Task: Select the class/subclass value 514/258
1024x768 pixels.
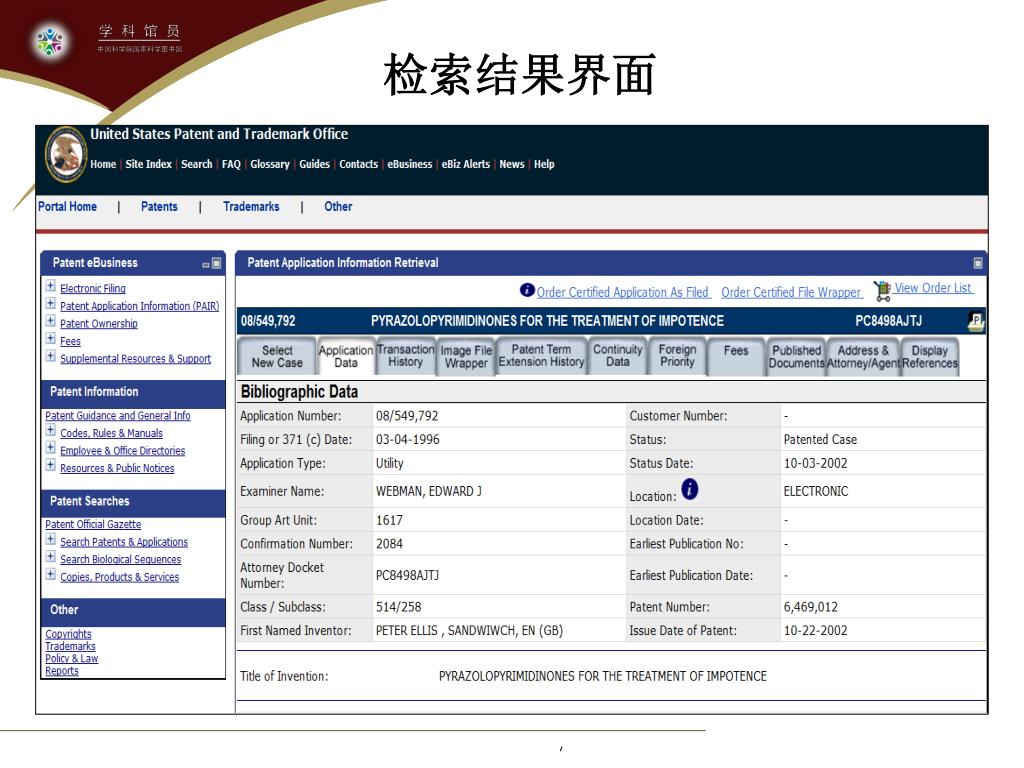Action: pyautogui.click(x=398, y=607)
